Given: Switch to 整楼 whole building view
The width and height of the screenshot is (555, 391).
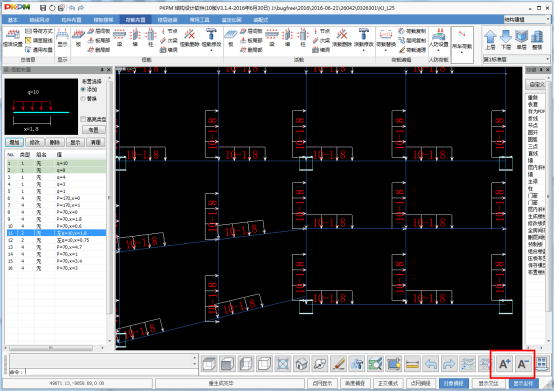Looking at the screenshot, I should point(537,40).
